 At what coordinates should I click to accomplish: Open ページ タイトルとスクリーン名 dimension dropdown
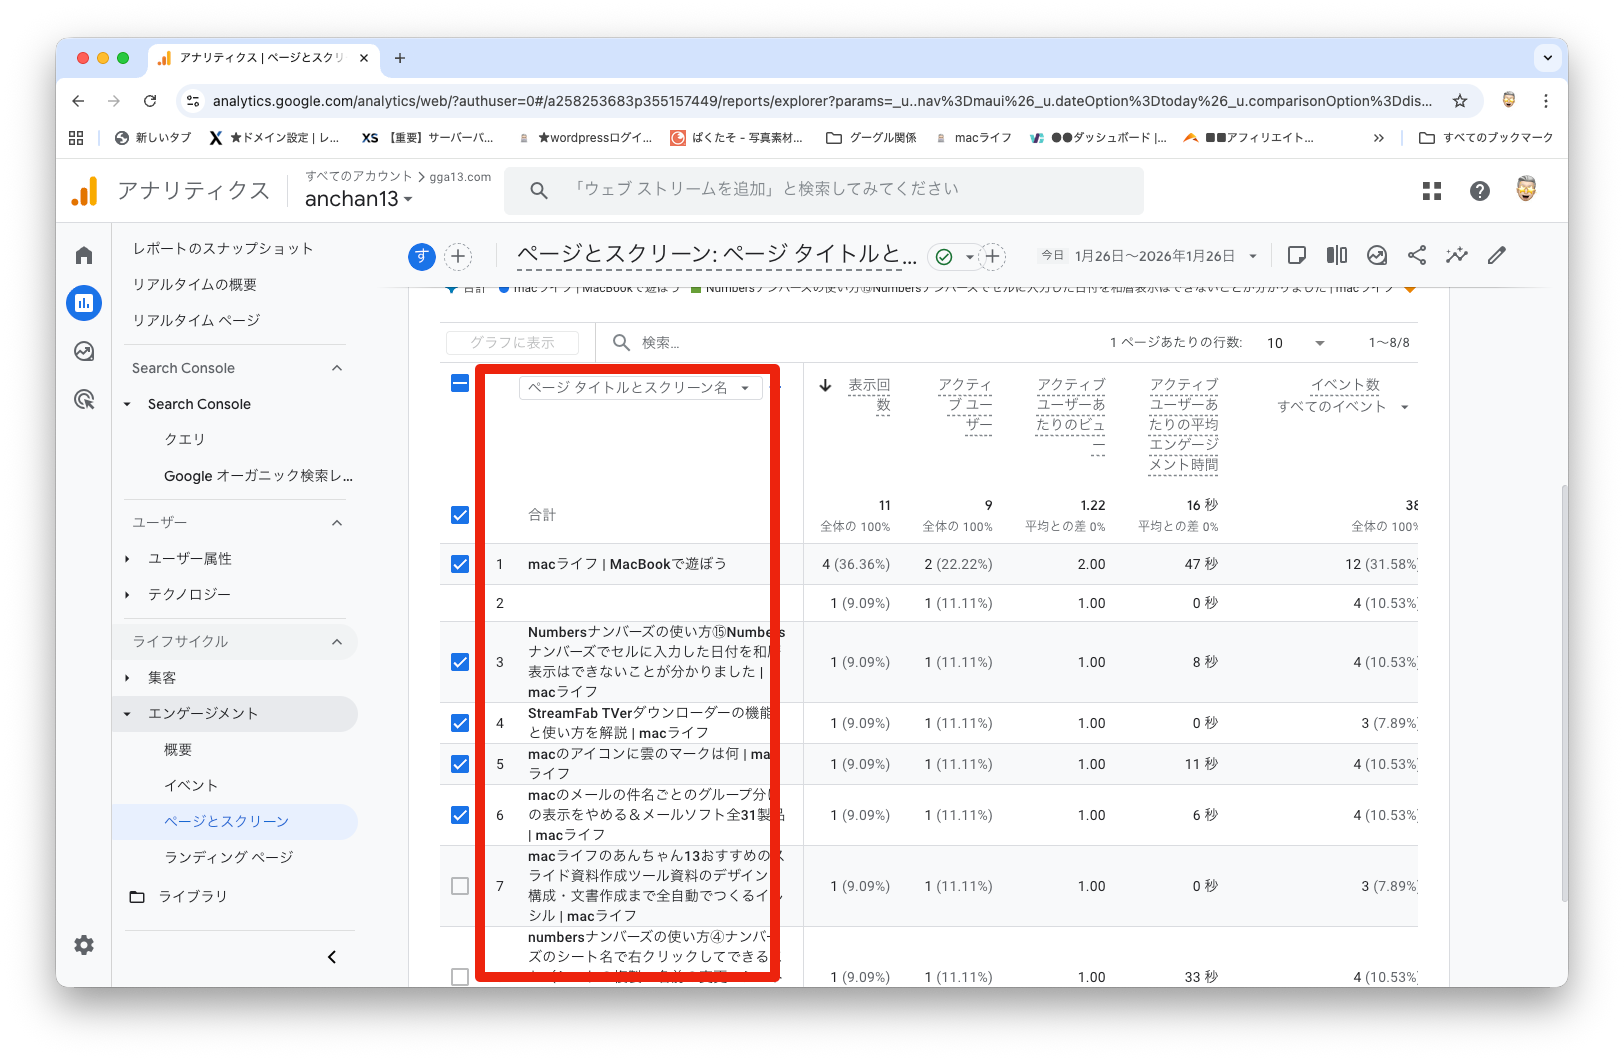pyautogui.click(x=640, y=388)
